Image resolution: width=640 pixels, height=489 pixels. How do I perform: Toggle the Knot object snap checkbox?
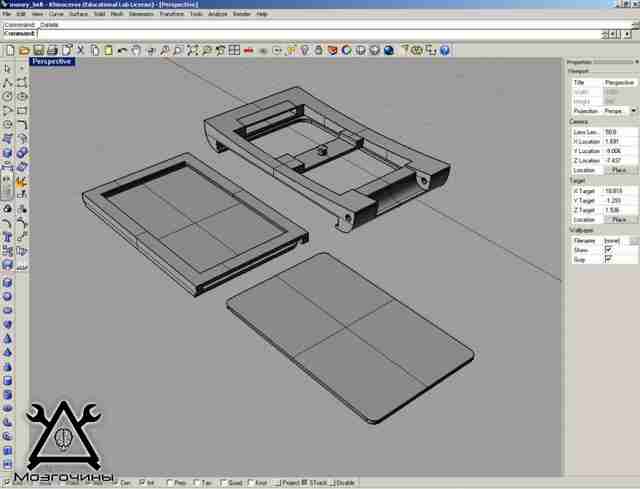tap(250, 483)
